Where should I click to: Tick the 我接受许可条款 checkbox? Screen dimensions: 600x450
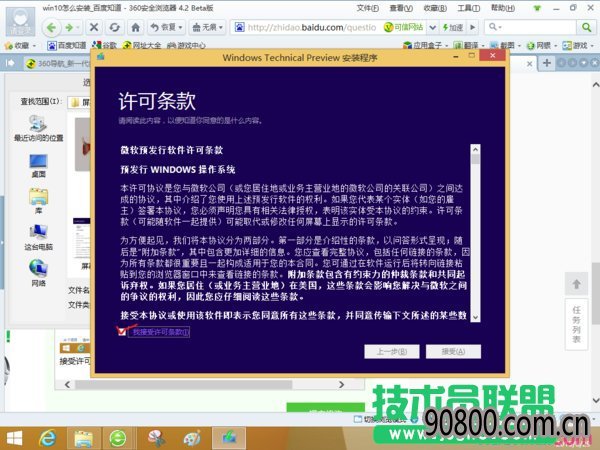(x=122, y=331)
